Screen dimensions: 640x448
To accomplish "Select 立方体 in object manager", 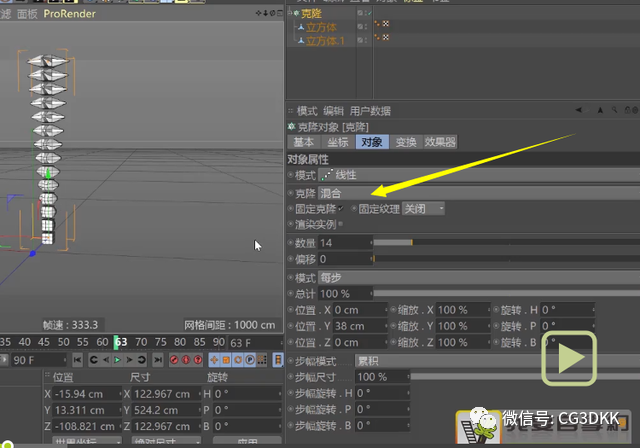I will [x=321, y=27].
